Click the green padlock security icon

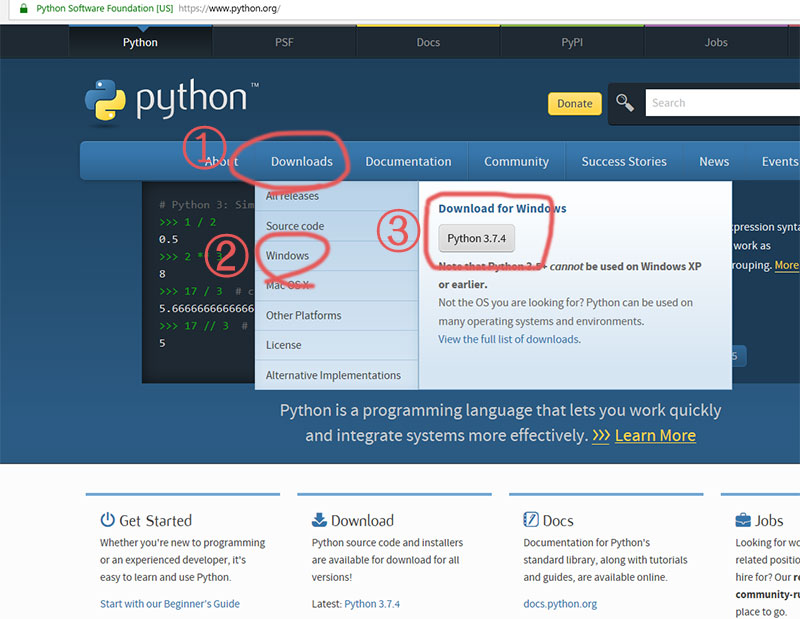(23, 8)
